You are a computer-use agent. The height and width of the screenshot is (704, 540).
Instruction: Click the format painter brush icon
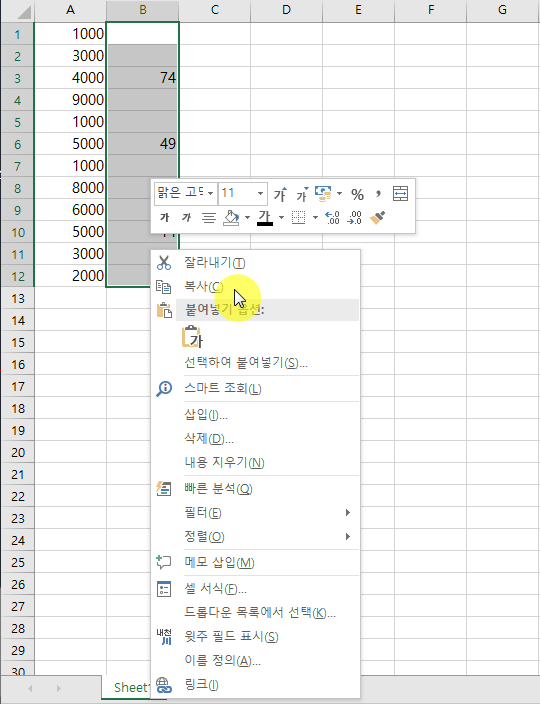[x=377, y=218]
